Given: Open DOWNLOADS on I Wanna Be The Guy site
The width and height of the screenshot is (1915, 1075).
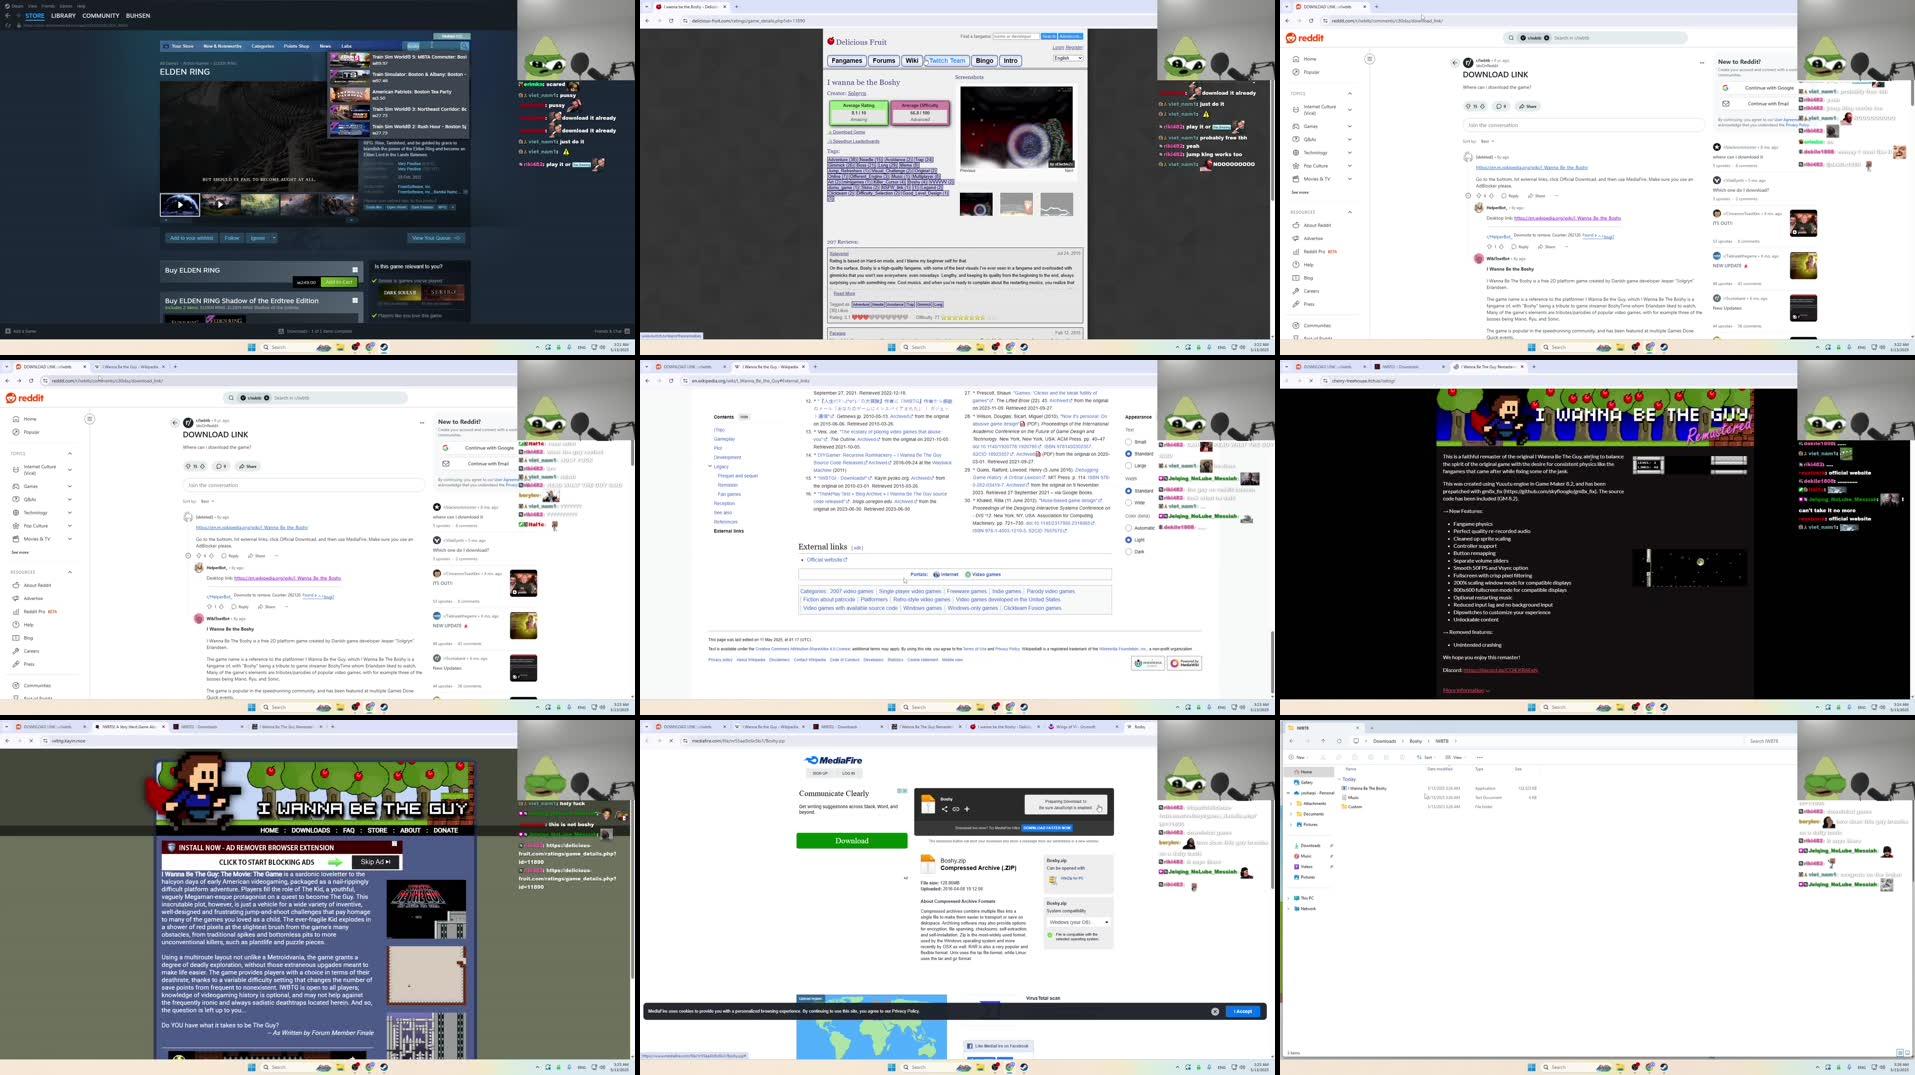Looking at the screenshot, I should pyautogui.click(x=310, y=830).
